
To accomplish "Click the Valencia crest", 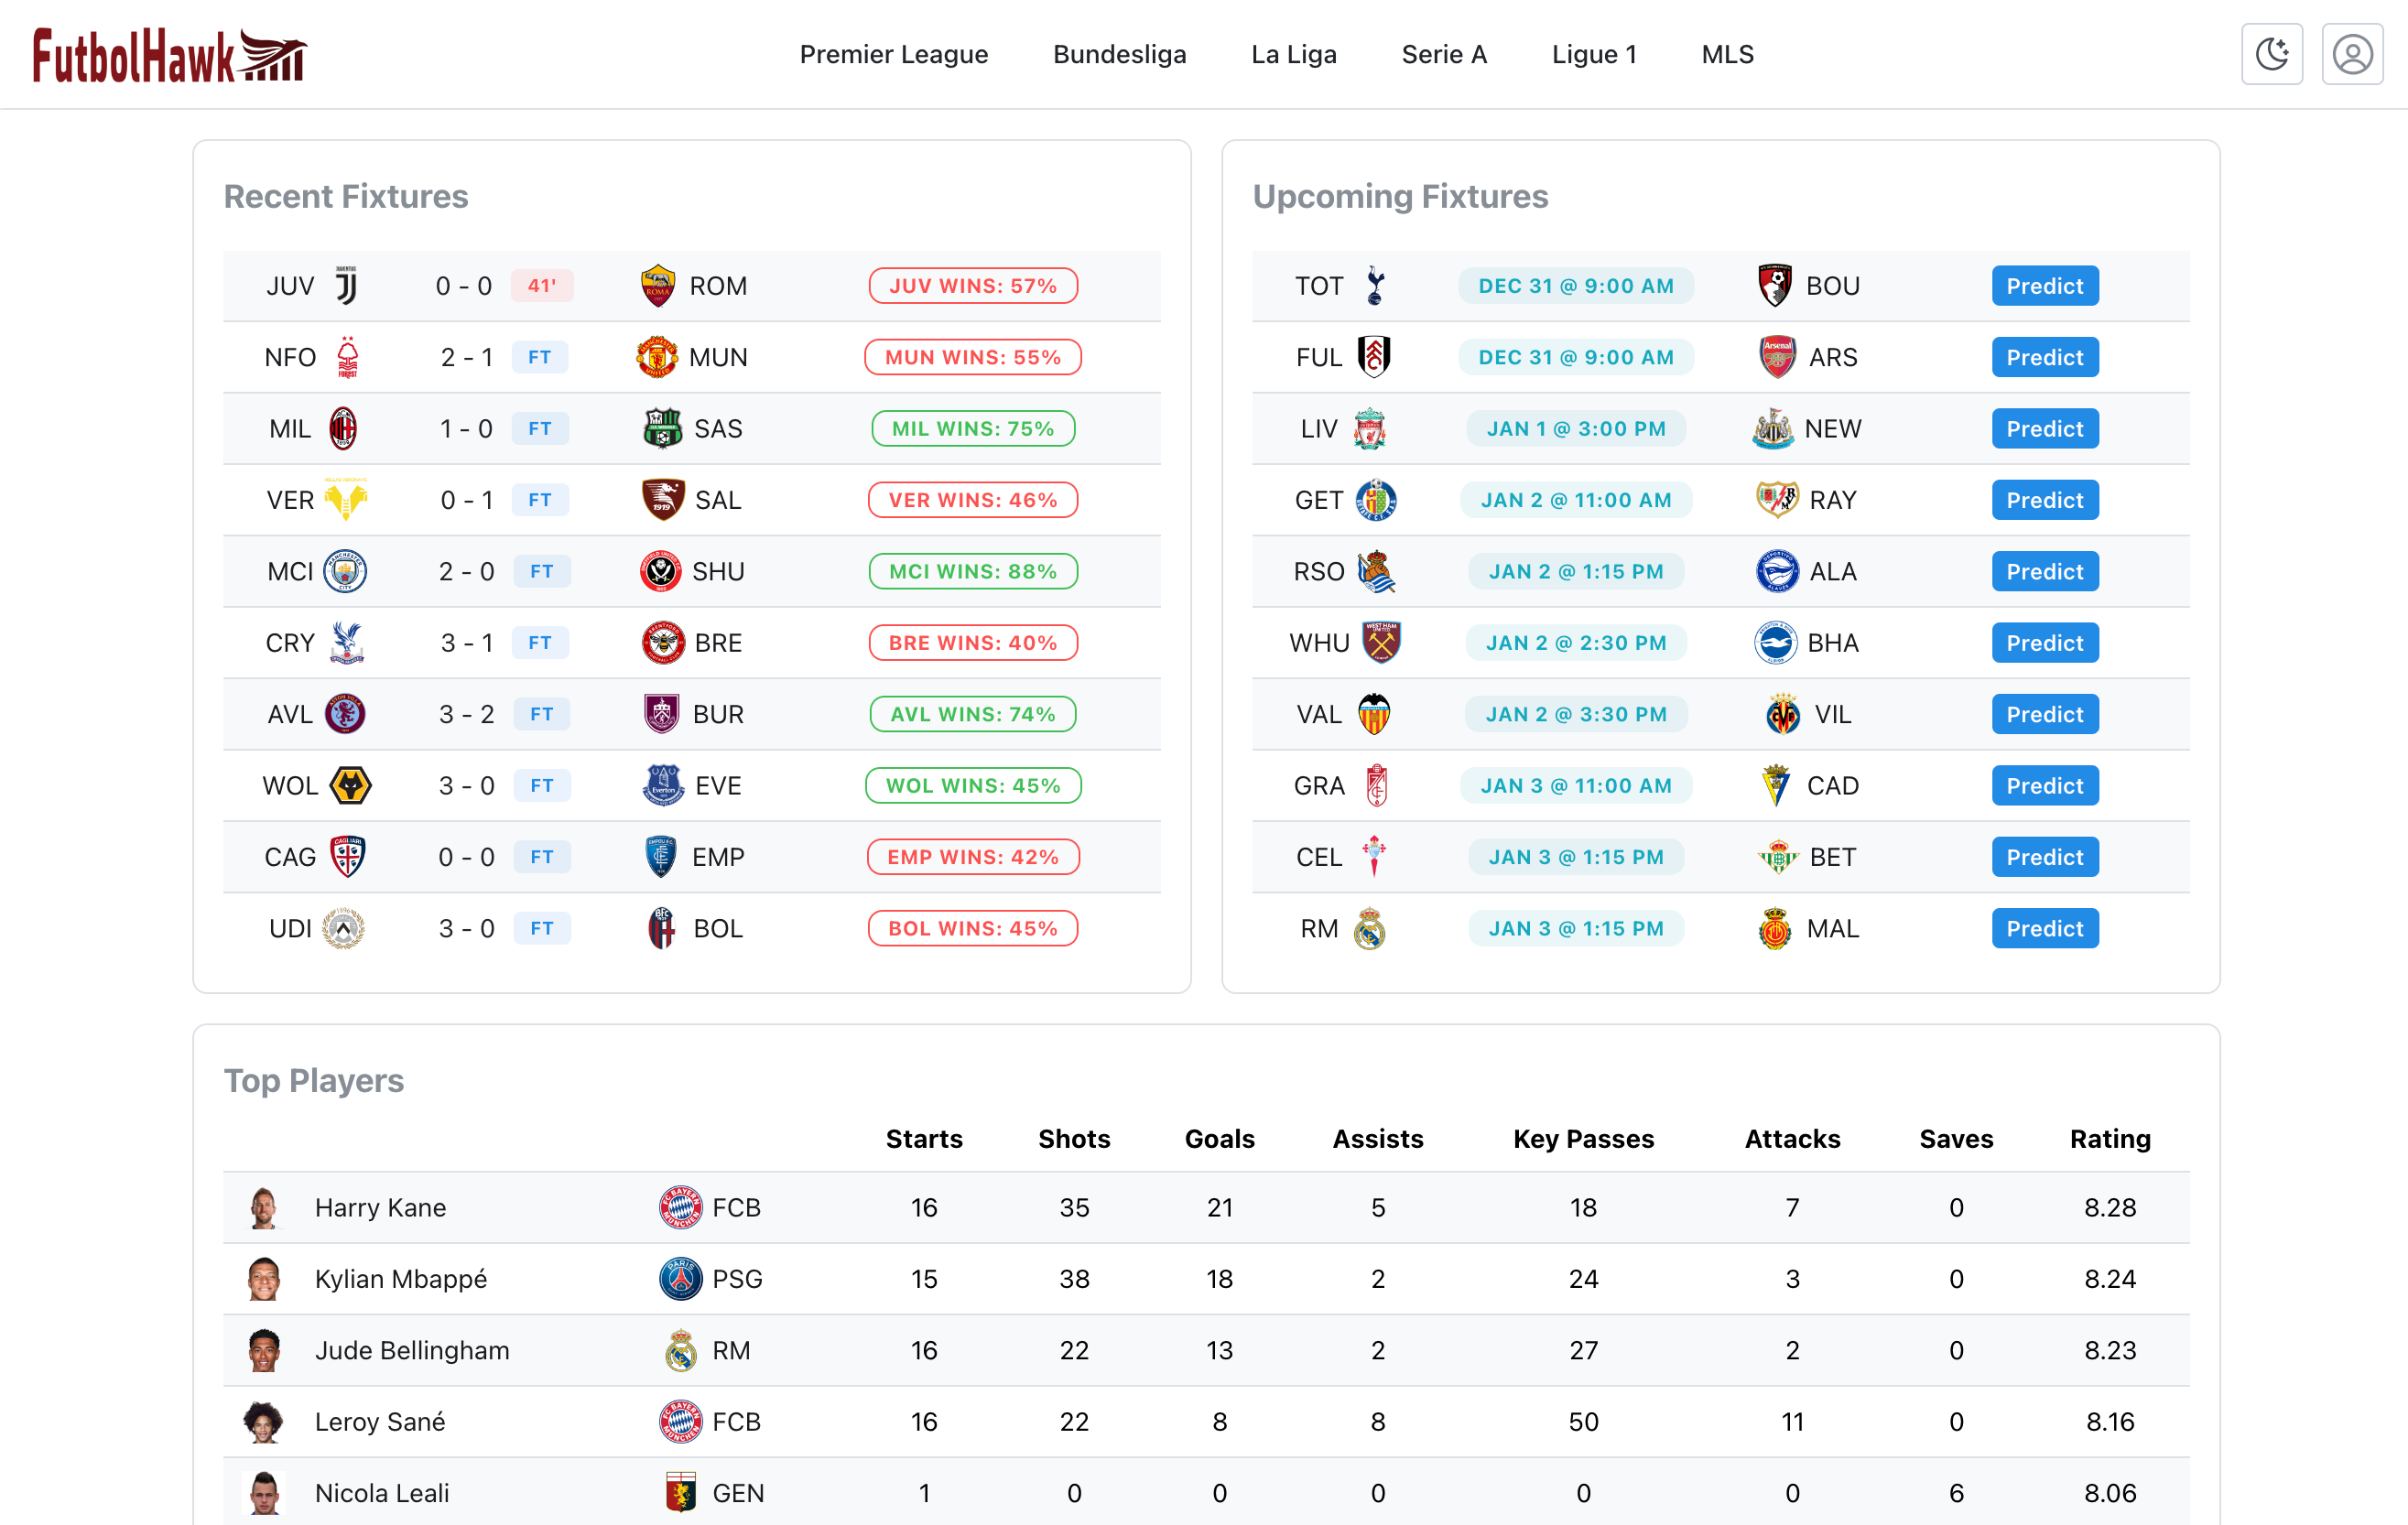I will [1374, 714].
